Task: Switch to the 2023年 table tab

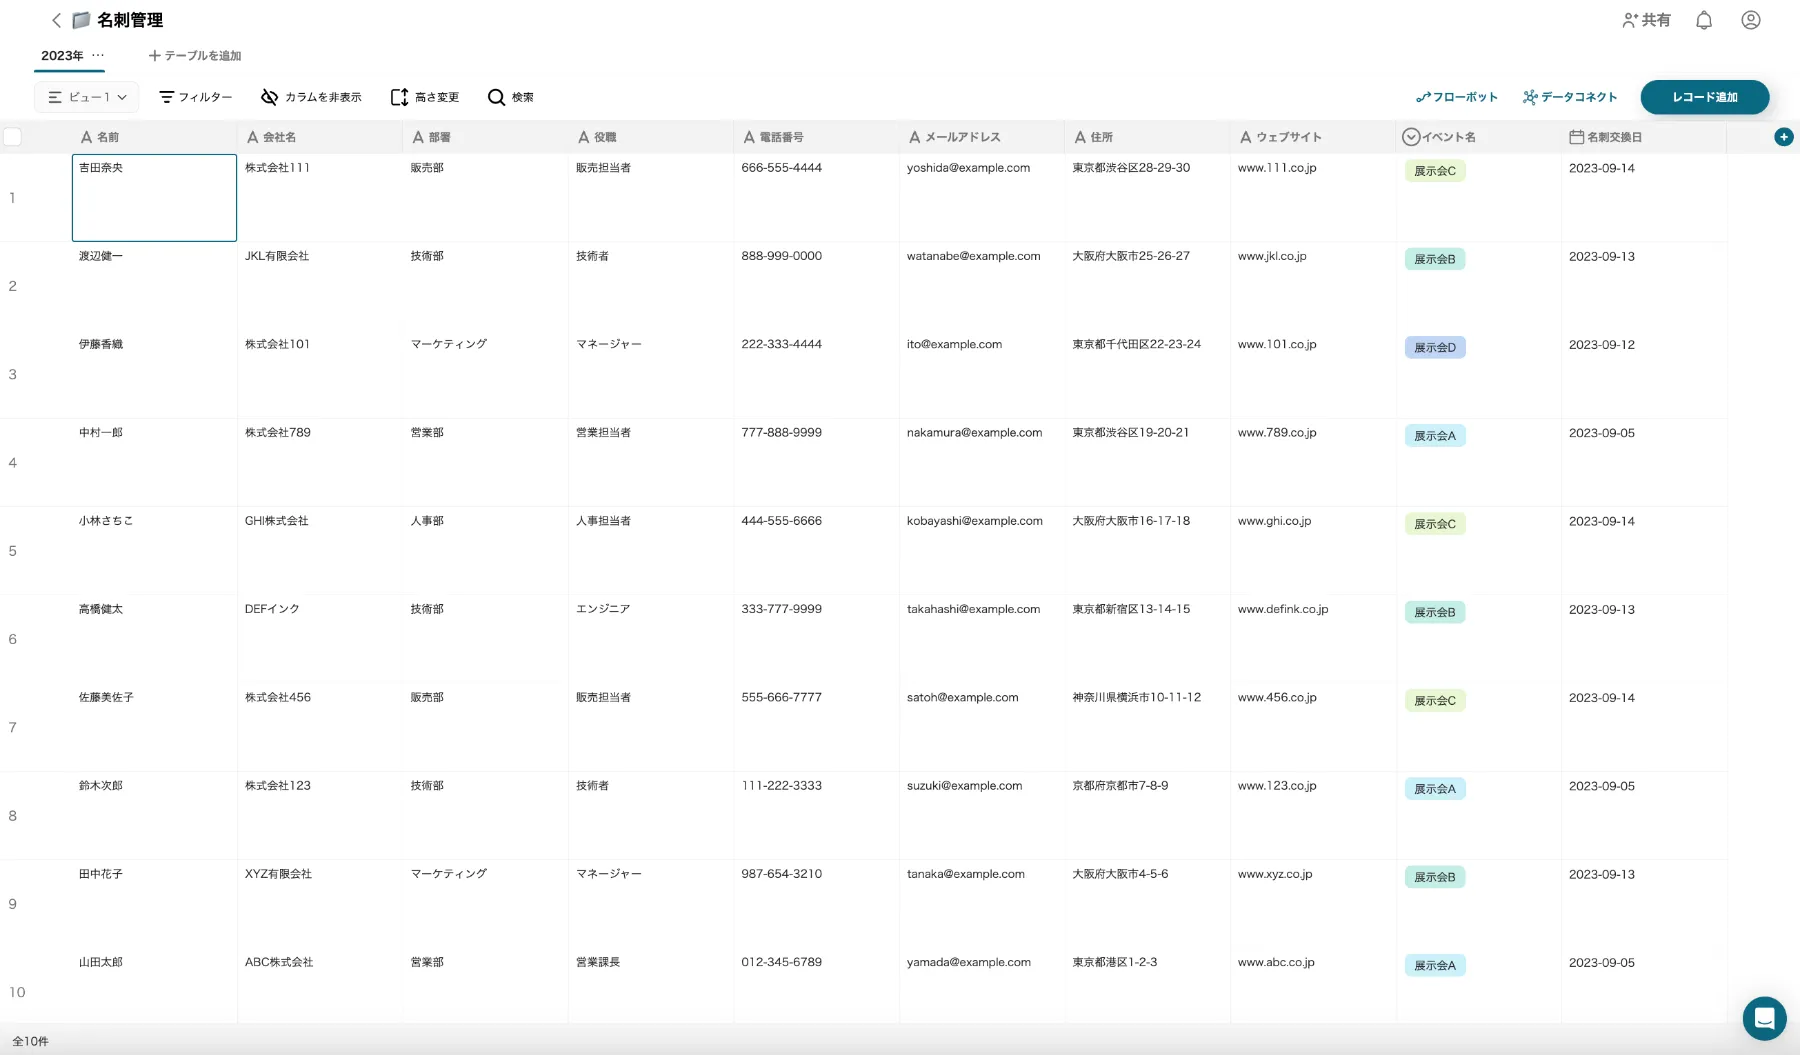Action: tap(62, 56)
